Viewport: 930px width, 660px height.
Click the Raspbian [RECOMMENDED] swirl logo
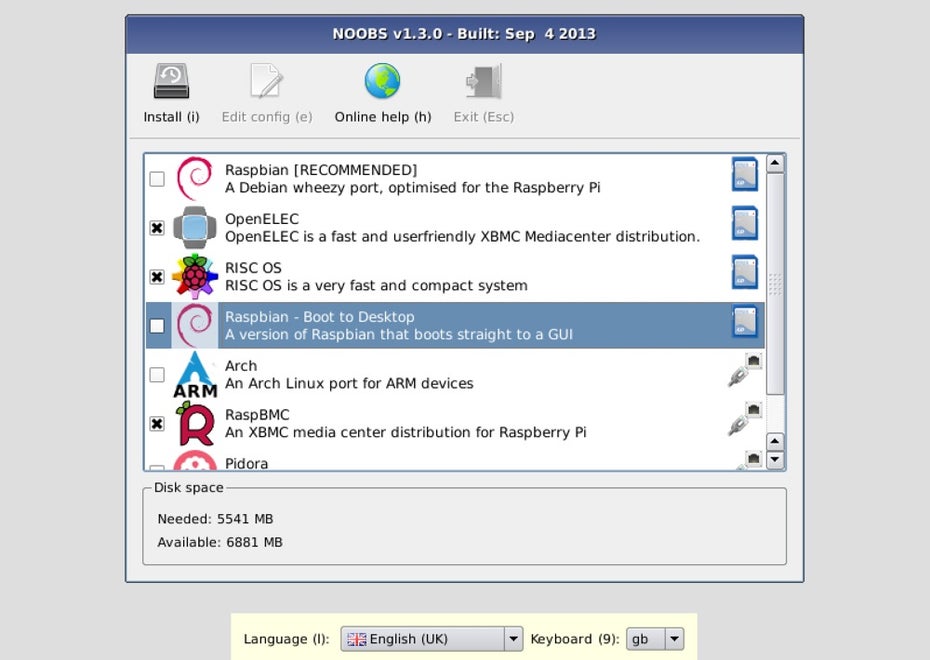tap(195, 178)
